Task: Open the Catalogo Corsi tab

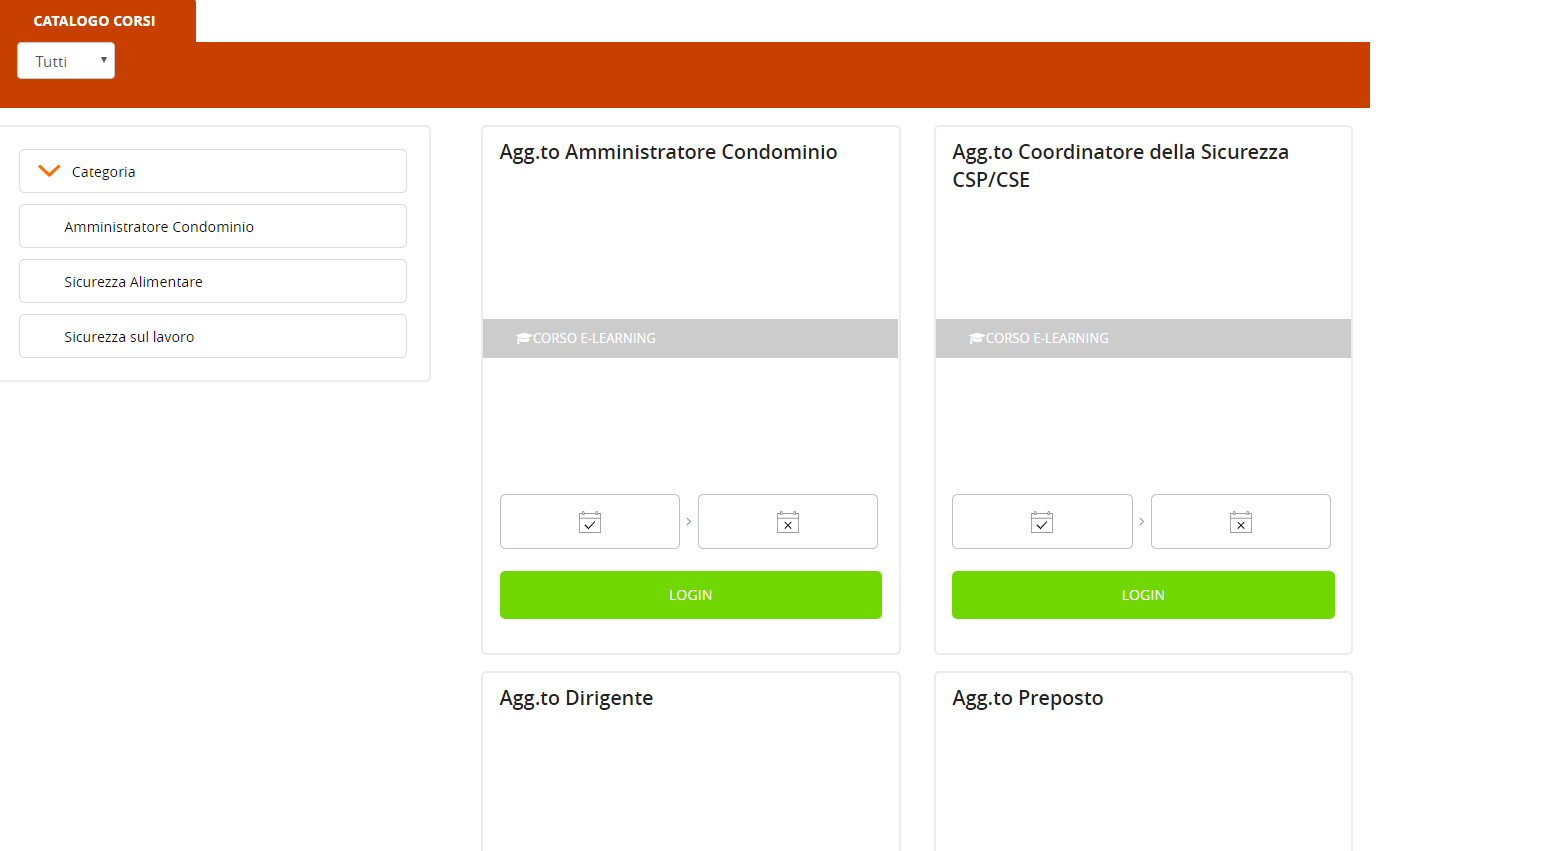Action: (95, 21)
